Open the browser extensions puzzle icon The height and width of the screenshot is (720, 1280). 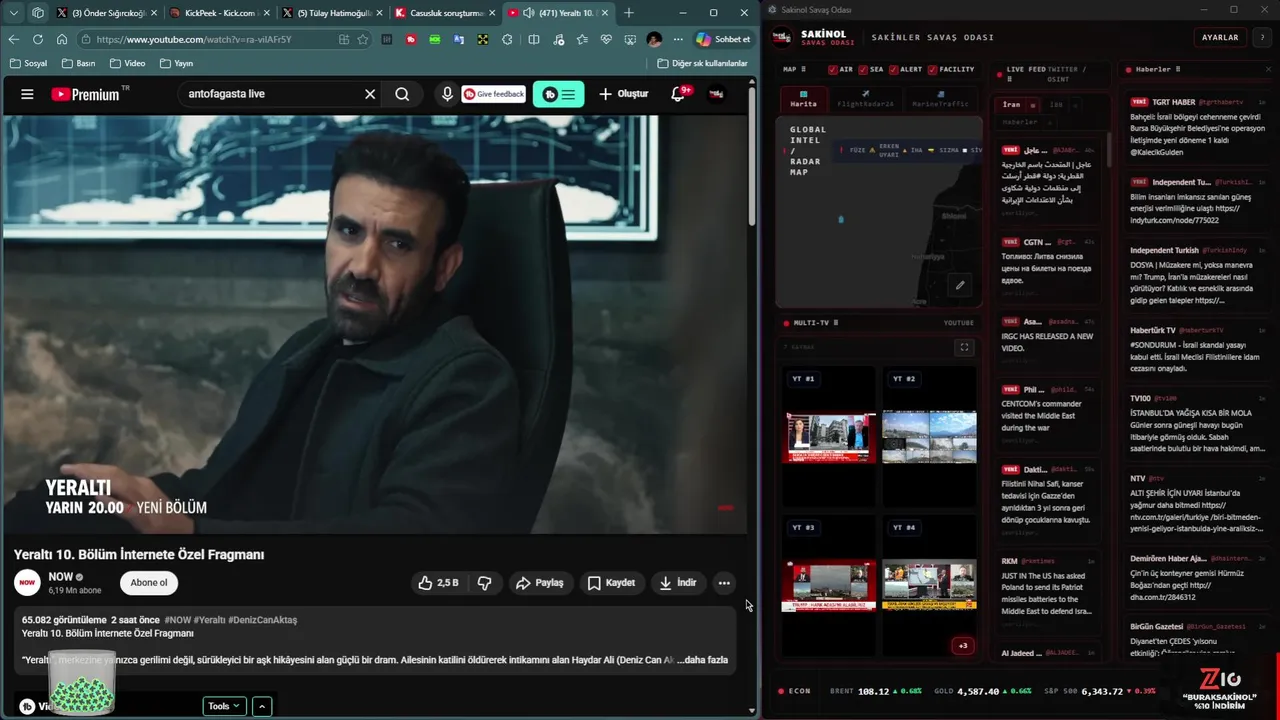[507, 39]
